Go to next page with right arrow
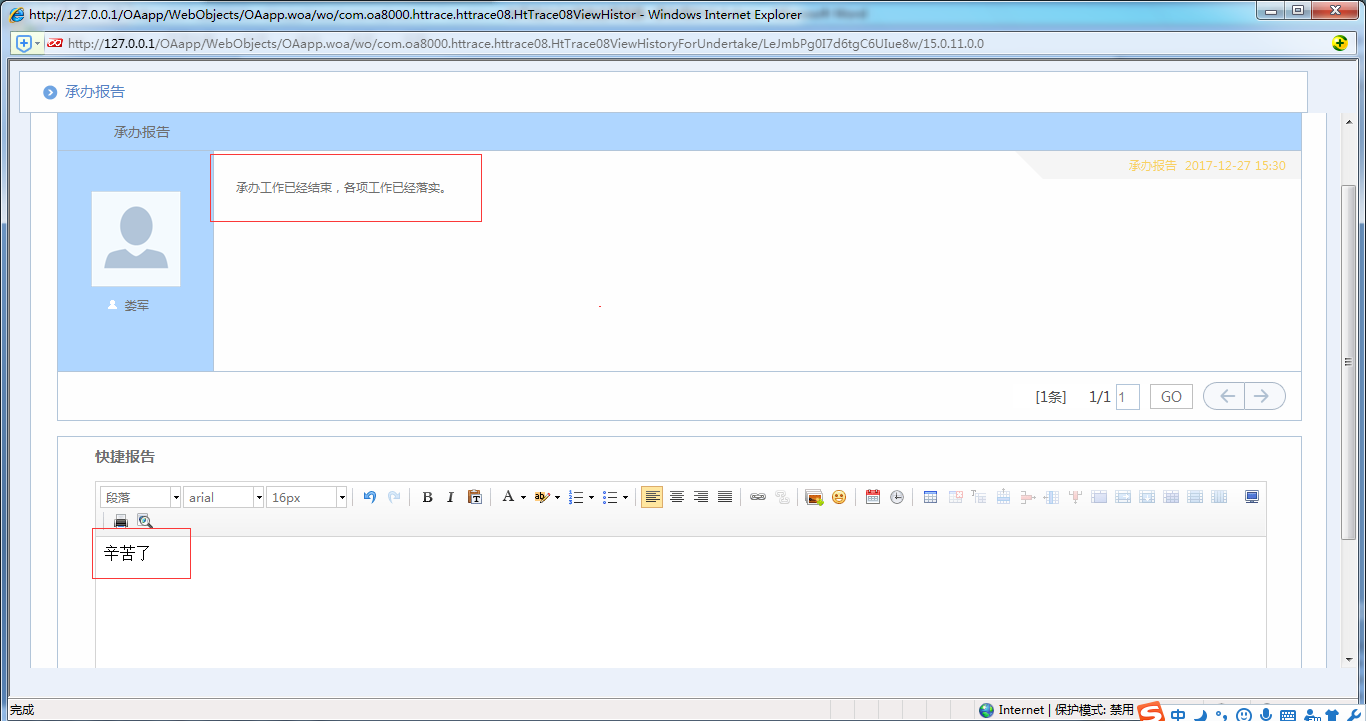1366x721 pixels. pos(1263,396)
